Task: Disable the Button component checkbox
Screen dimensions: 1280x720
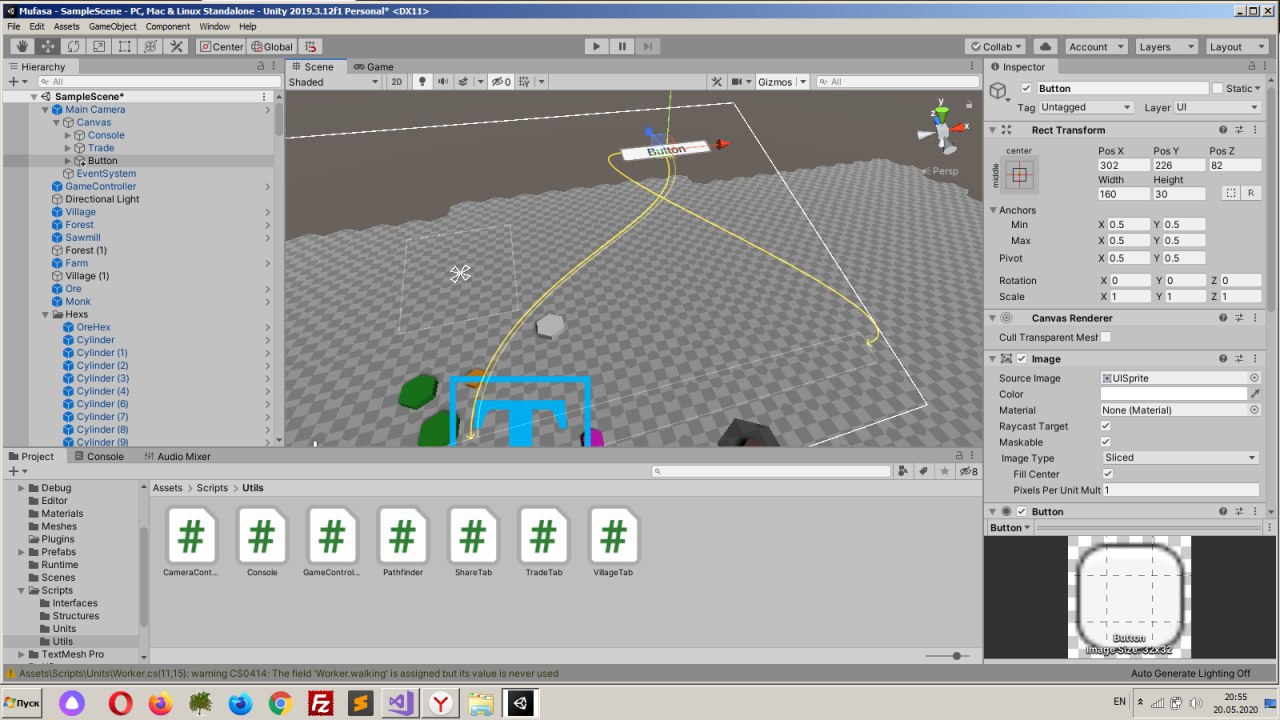Action: click(x=1021, y=511)
